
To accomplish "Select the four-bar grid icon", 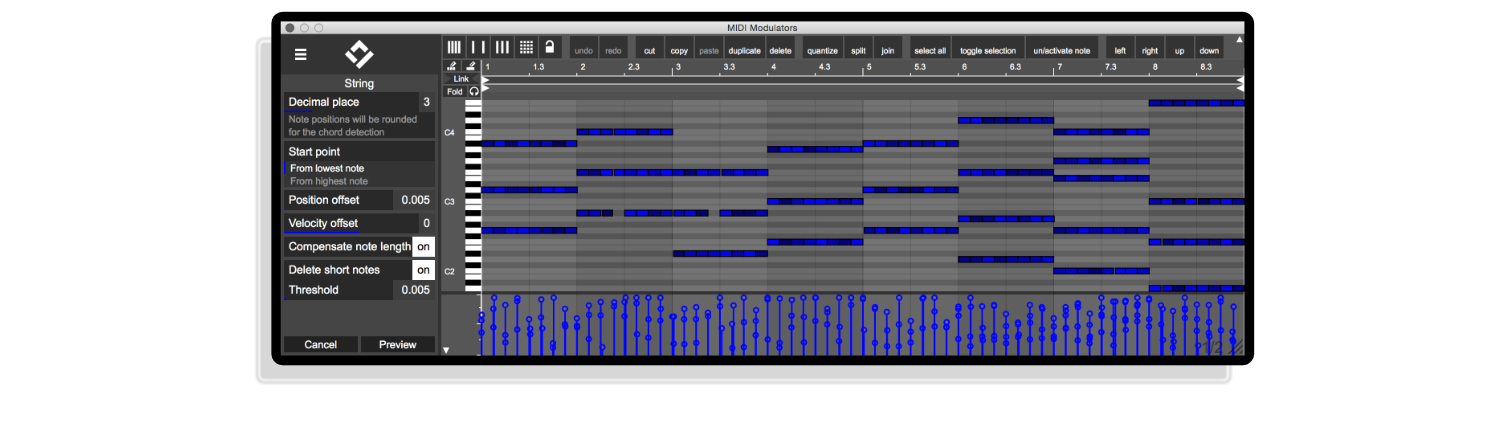I will pos(454,47).
